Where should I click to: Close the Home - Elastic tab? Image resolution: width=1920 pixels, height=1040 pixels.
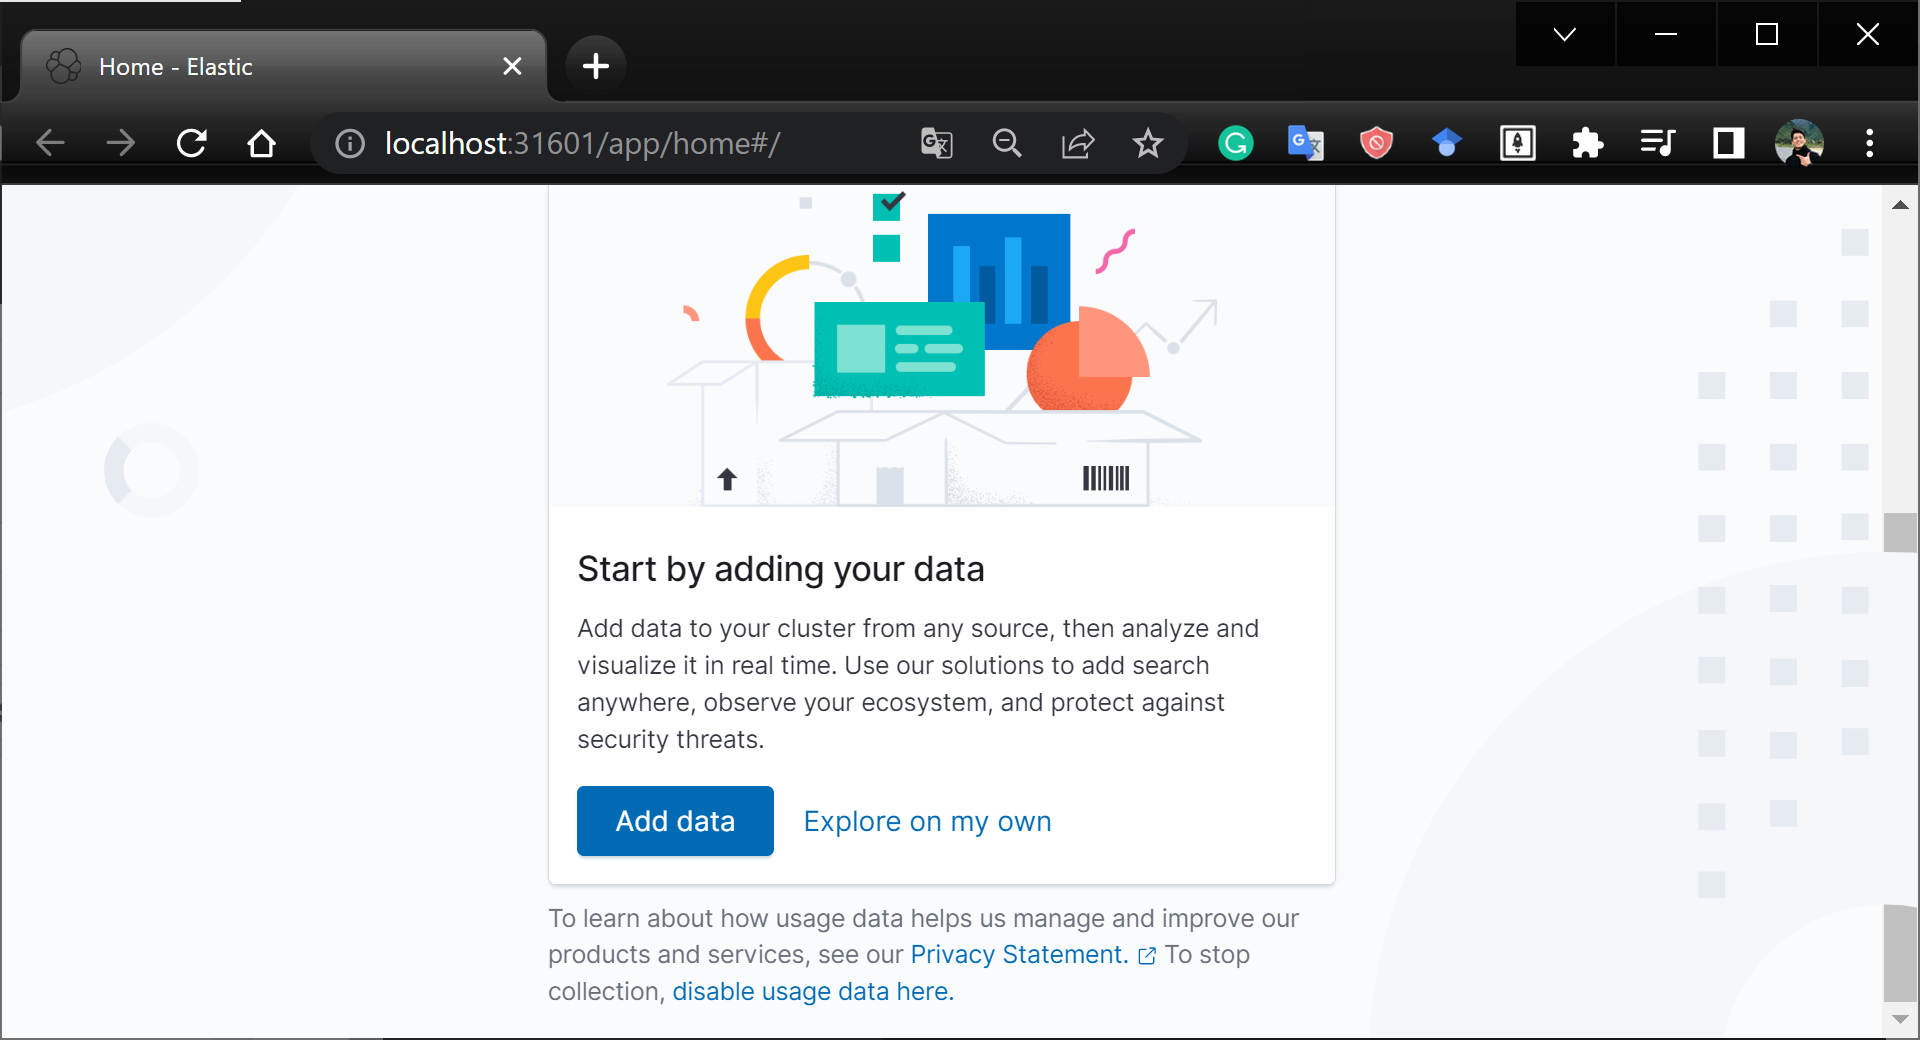click(512, 66)
